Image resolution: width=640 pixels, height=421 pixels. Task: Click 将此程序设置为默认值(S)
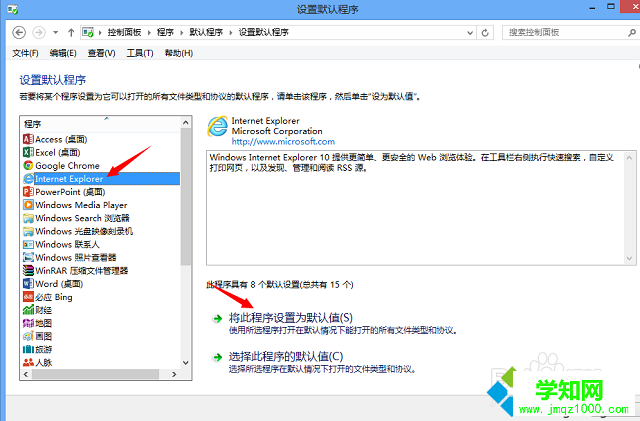[x=291, y=318]
